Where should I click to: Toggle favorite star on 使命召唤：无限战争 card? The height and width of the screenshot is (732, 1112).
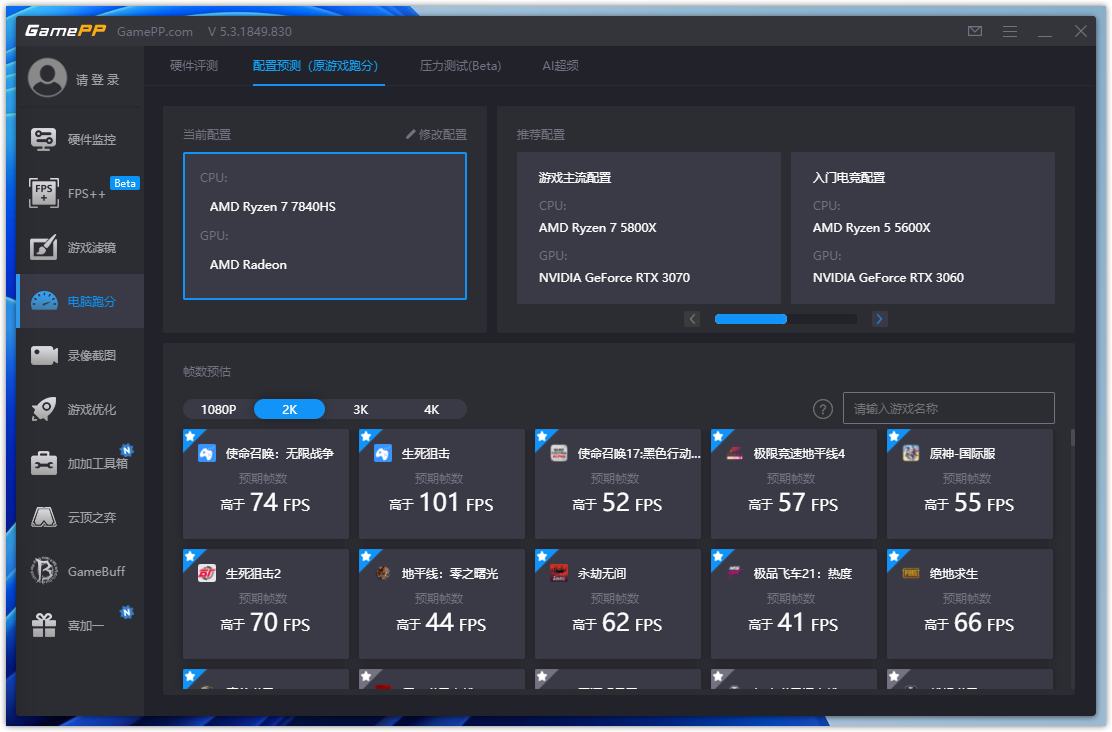pos(190,436)
